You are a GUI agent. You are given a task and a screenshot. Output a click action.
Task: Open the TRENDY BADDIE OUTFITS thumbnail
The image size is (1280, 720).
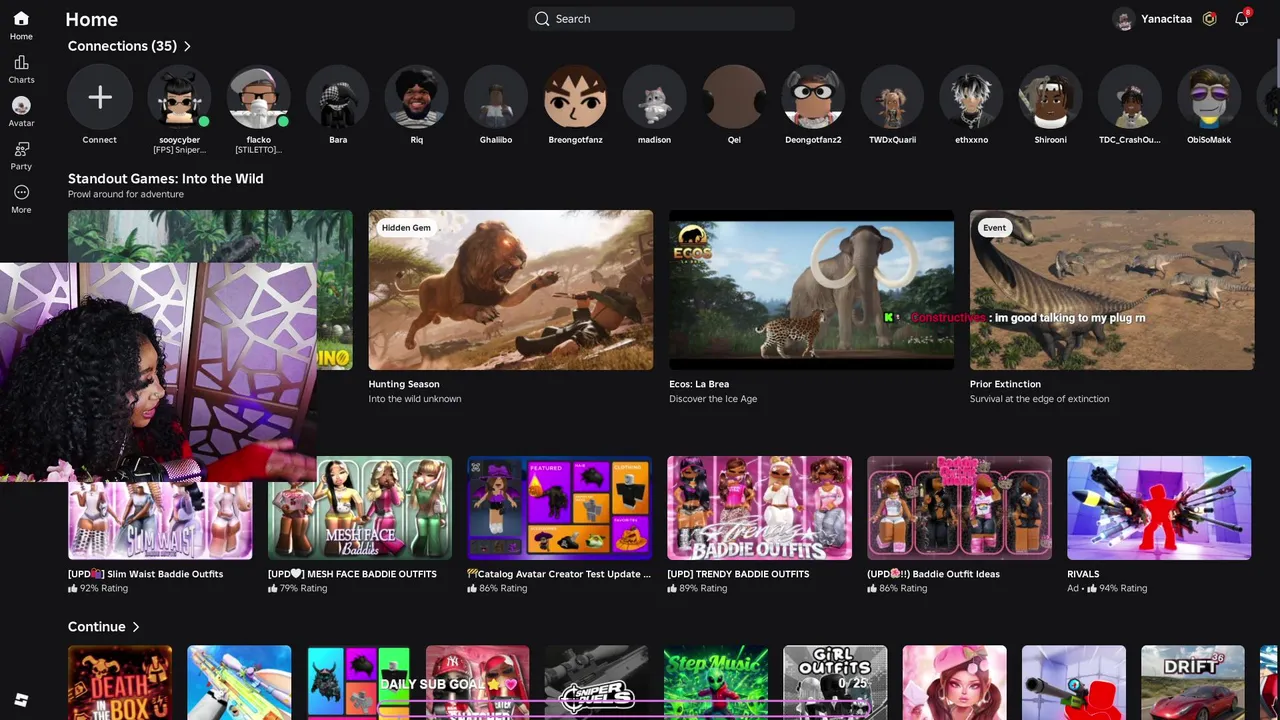(759, 508)
